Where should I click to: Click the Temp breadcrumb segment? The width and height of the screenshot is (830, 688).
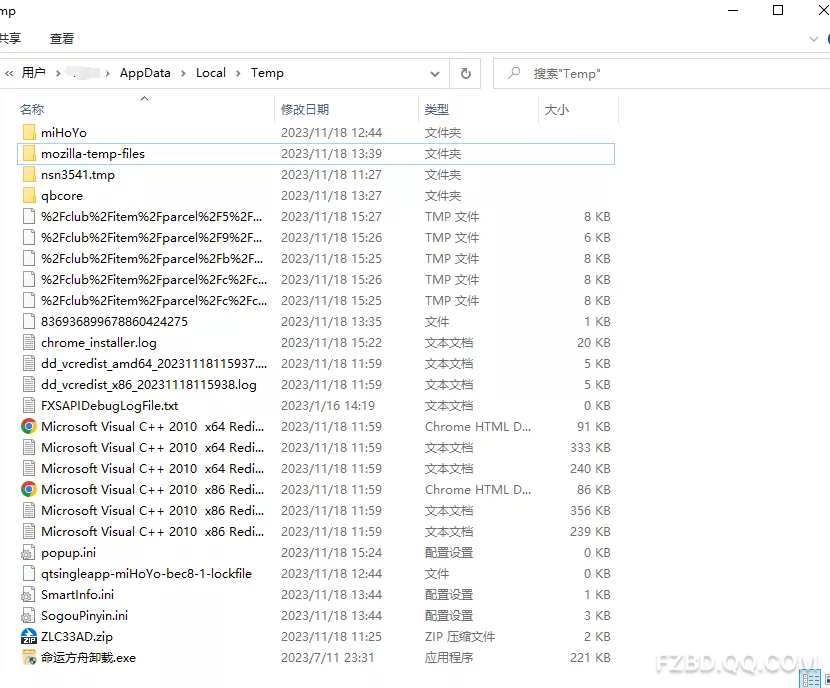[267, 73]
